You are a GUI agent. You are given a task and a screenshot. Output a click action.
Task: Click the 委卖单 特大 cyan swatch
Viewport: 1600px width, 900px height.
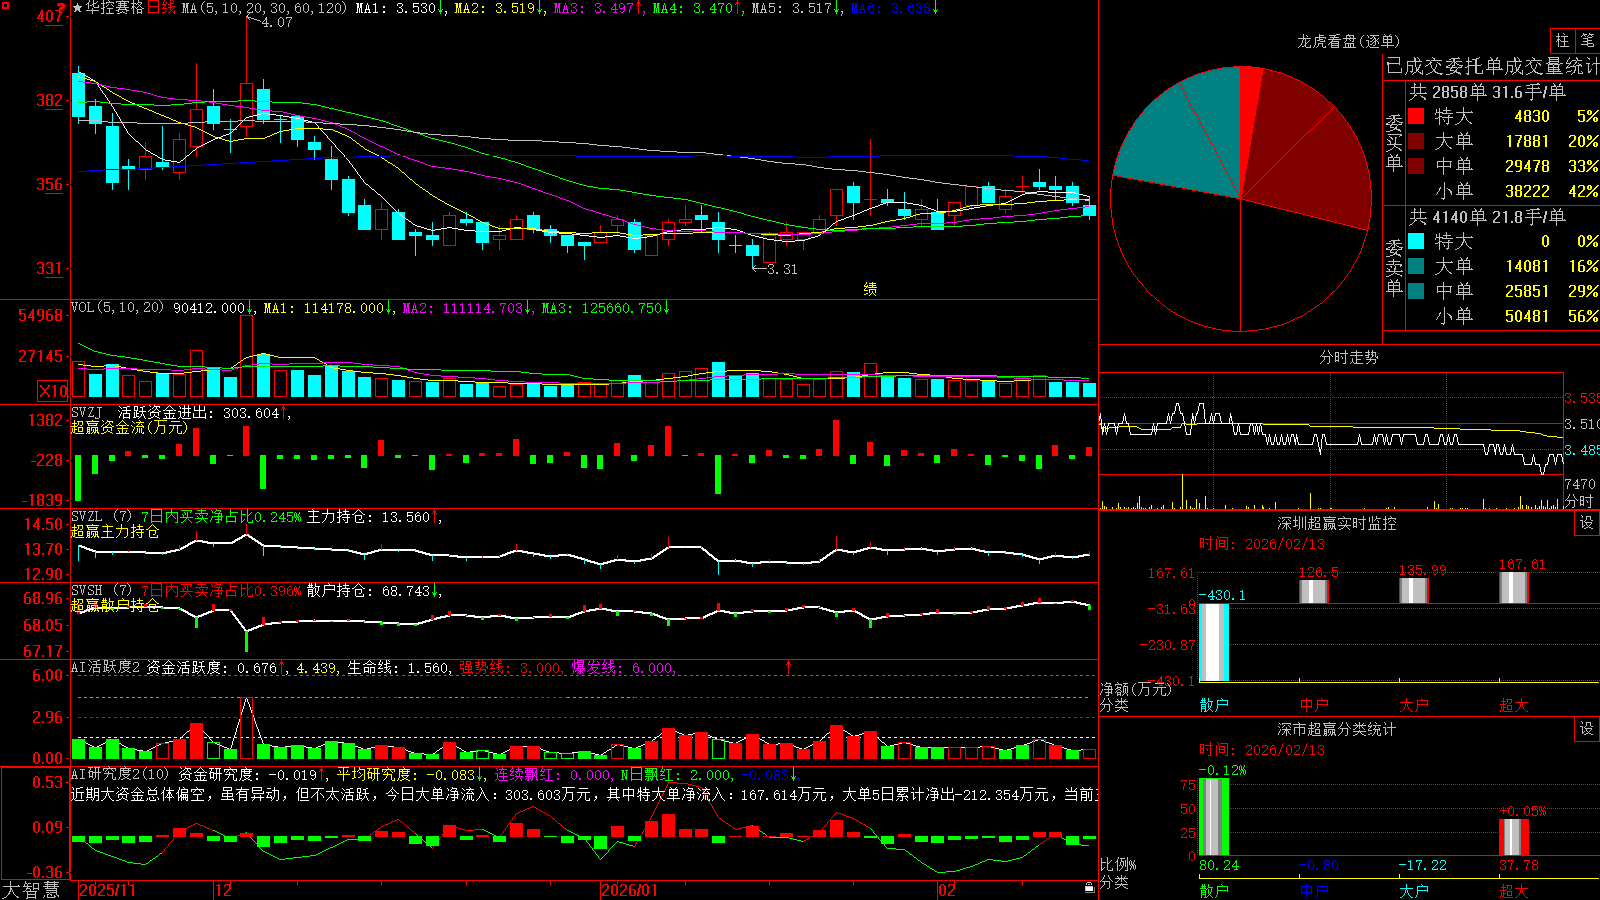pos(1416,241)
